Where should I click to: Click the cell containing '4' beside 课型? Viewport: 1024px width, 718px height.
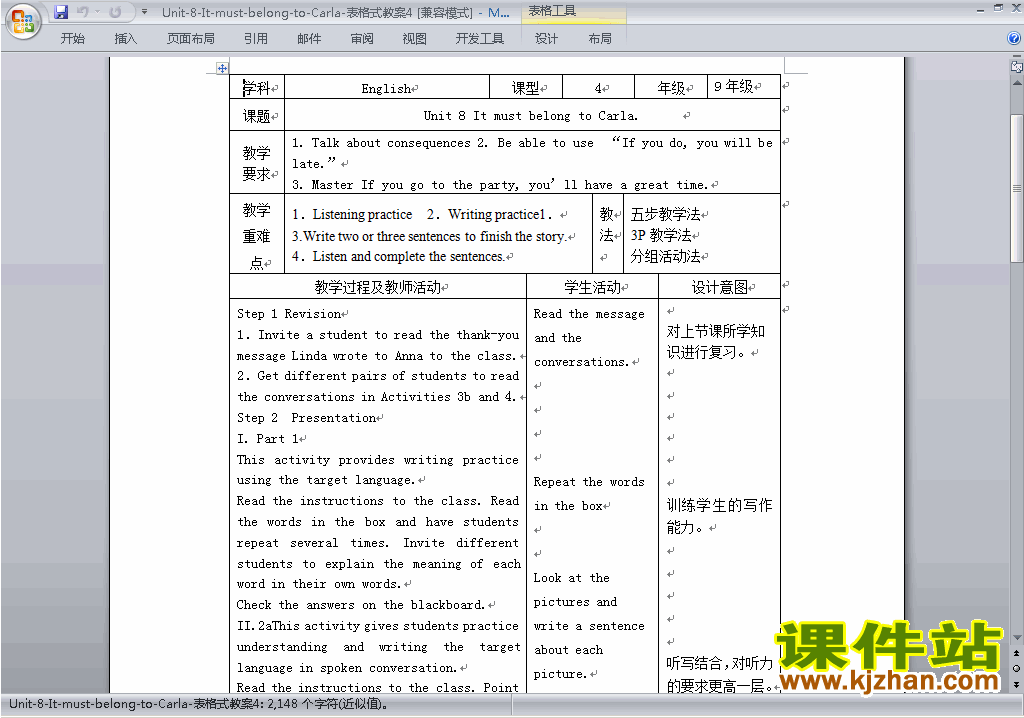click(598, 88)
